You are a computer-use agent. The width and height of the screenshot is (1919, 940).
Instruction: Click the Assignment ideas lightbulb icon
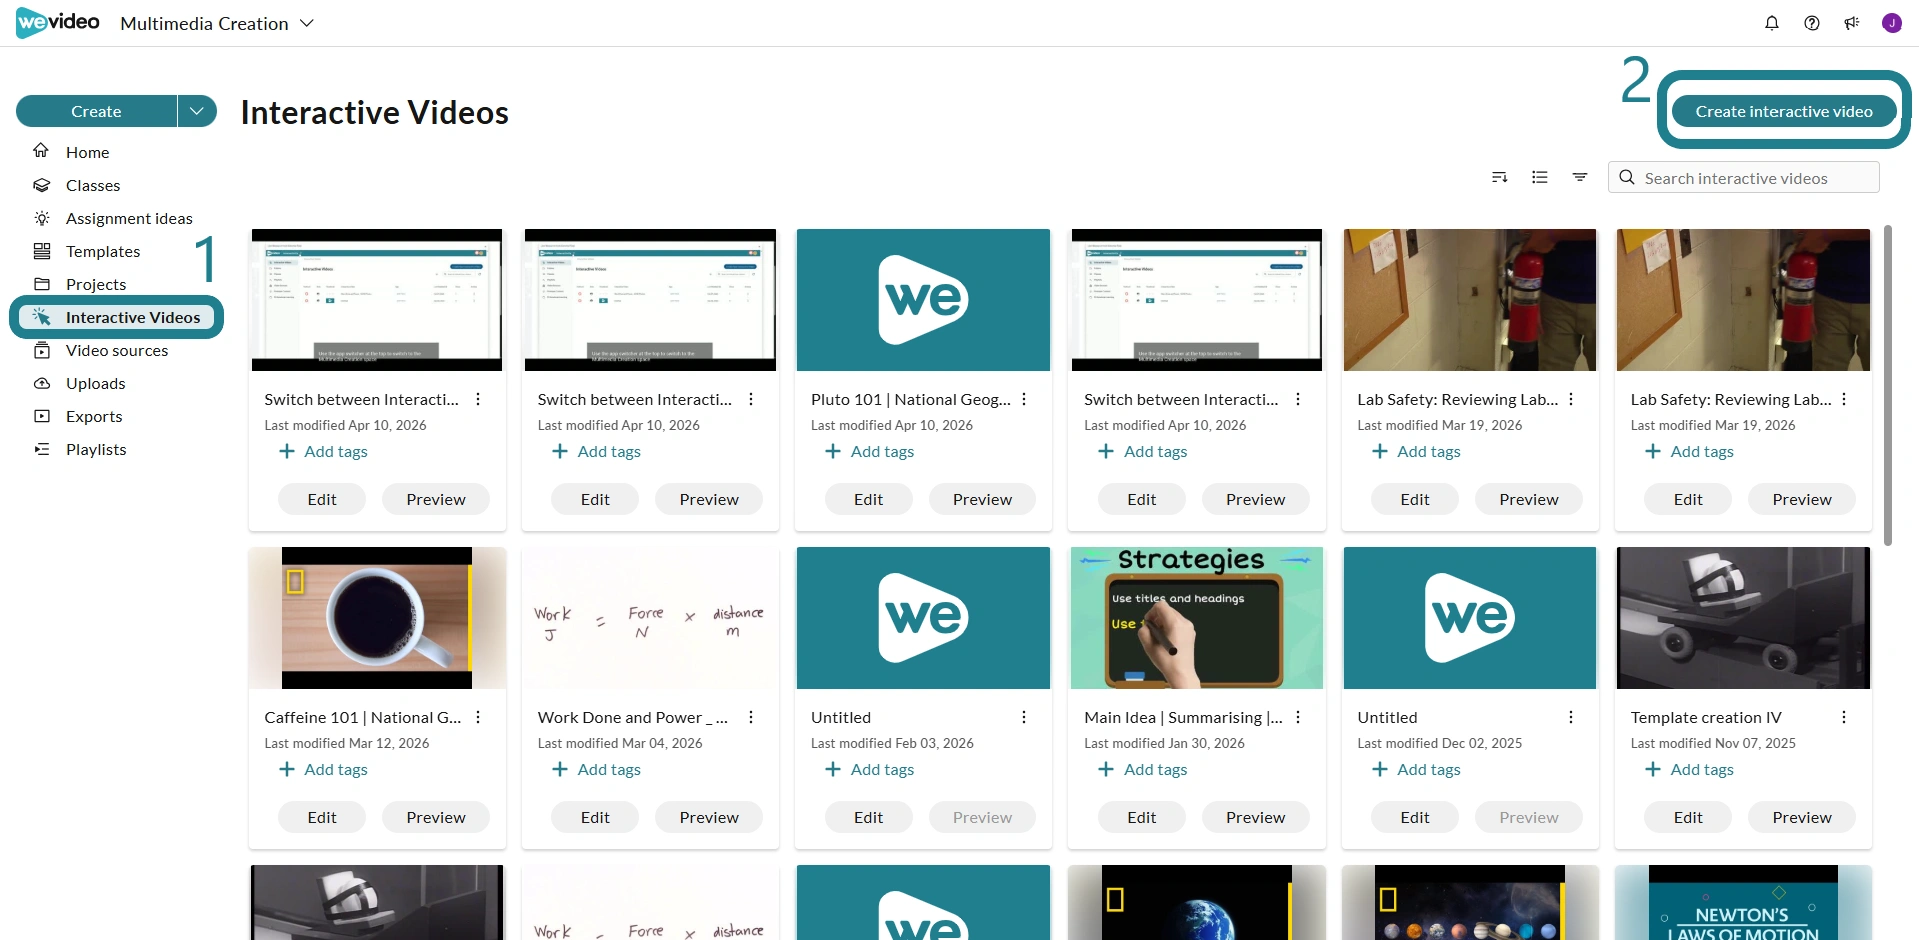coord(41,218)
